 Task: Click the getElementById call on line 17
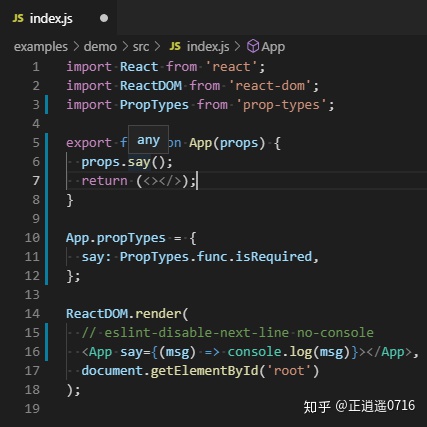204,371
